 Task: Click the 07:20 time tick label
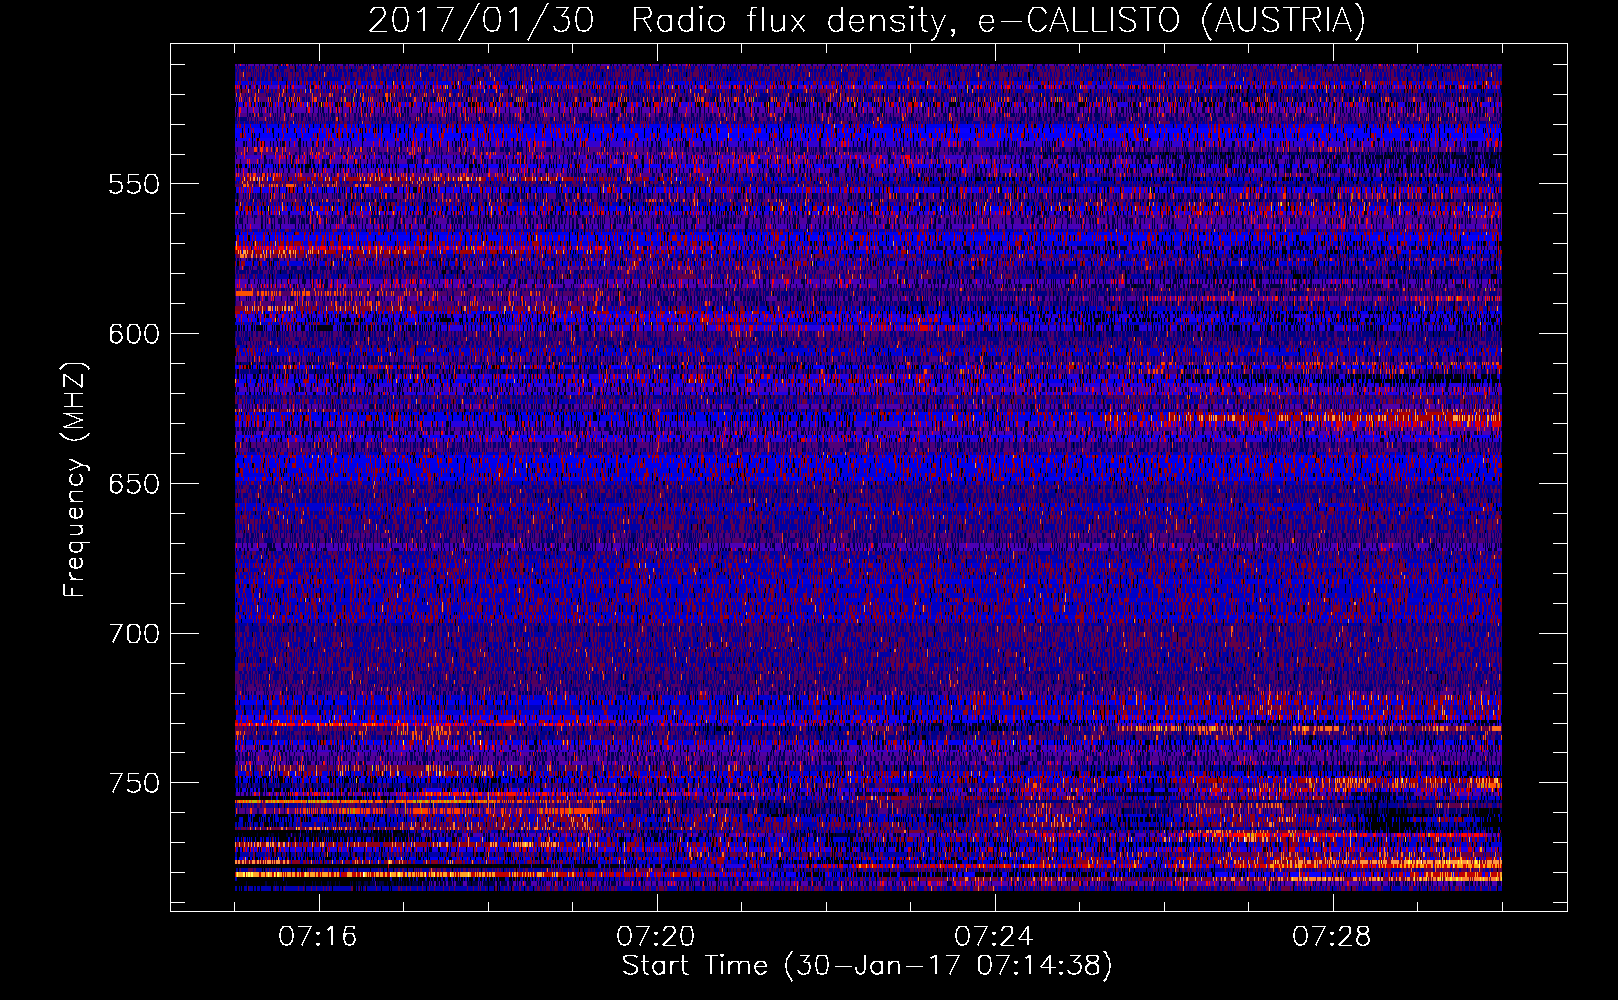655,937
